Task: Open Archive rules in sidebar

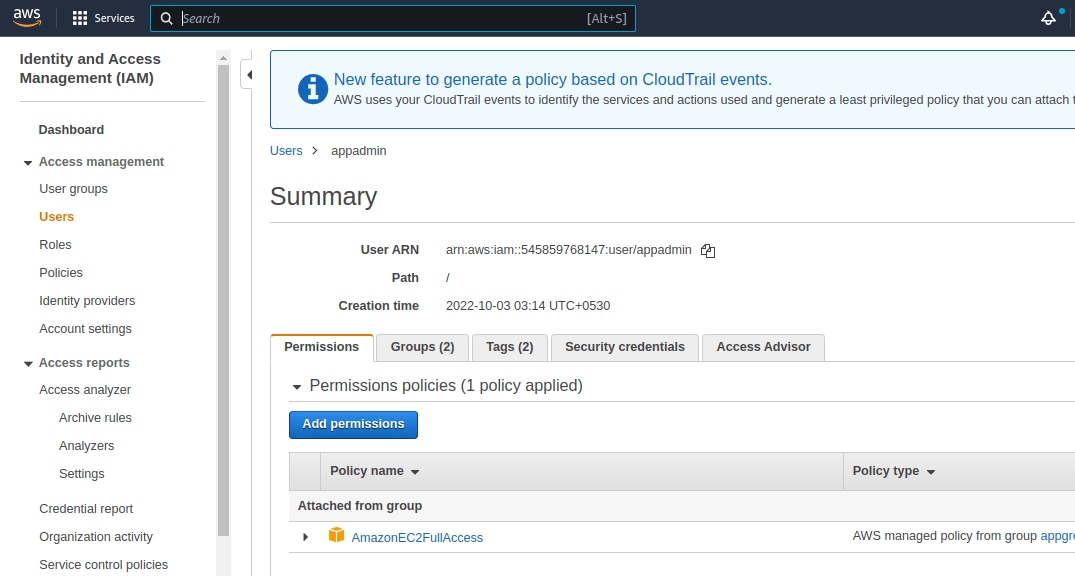Action: [x=95, y=418]
